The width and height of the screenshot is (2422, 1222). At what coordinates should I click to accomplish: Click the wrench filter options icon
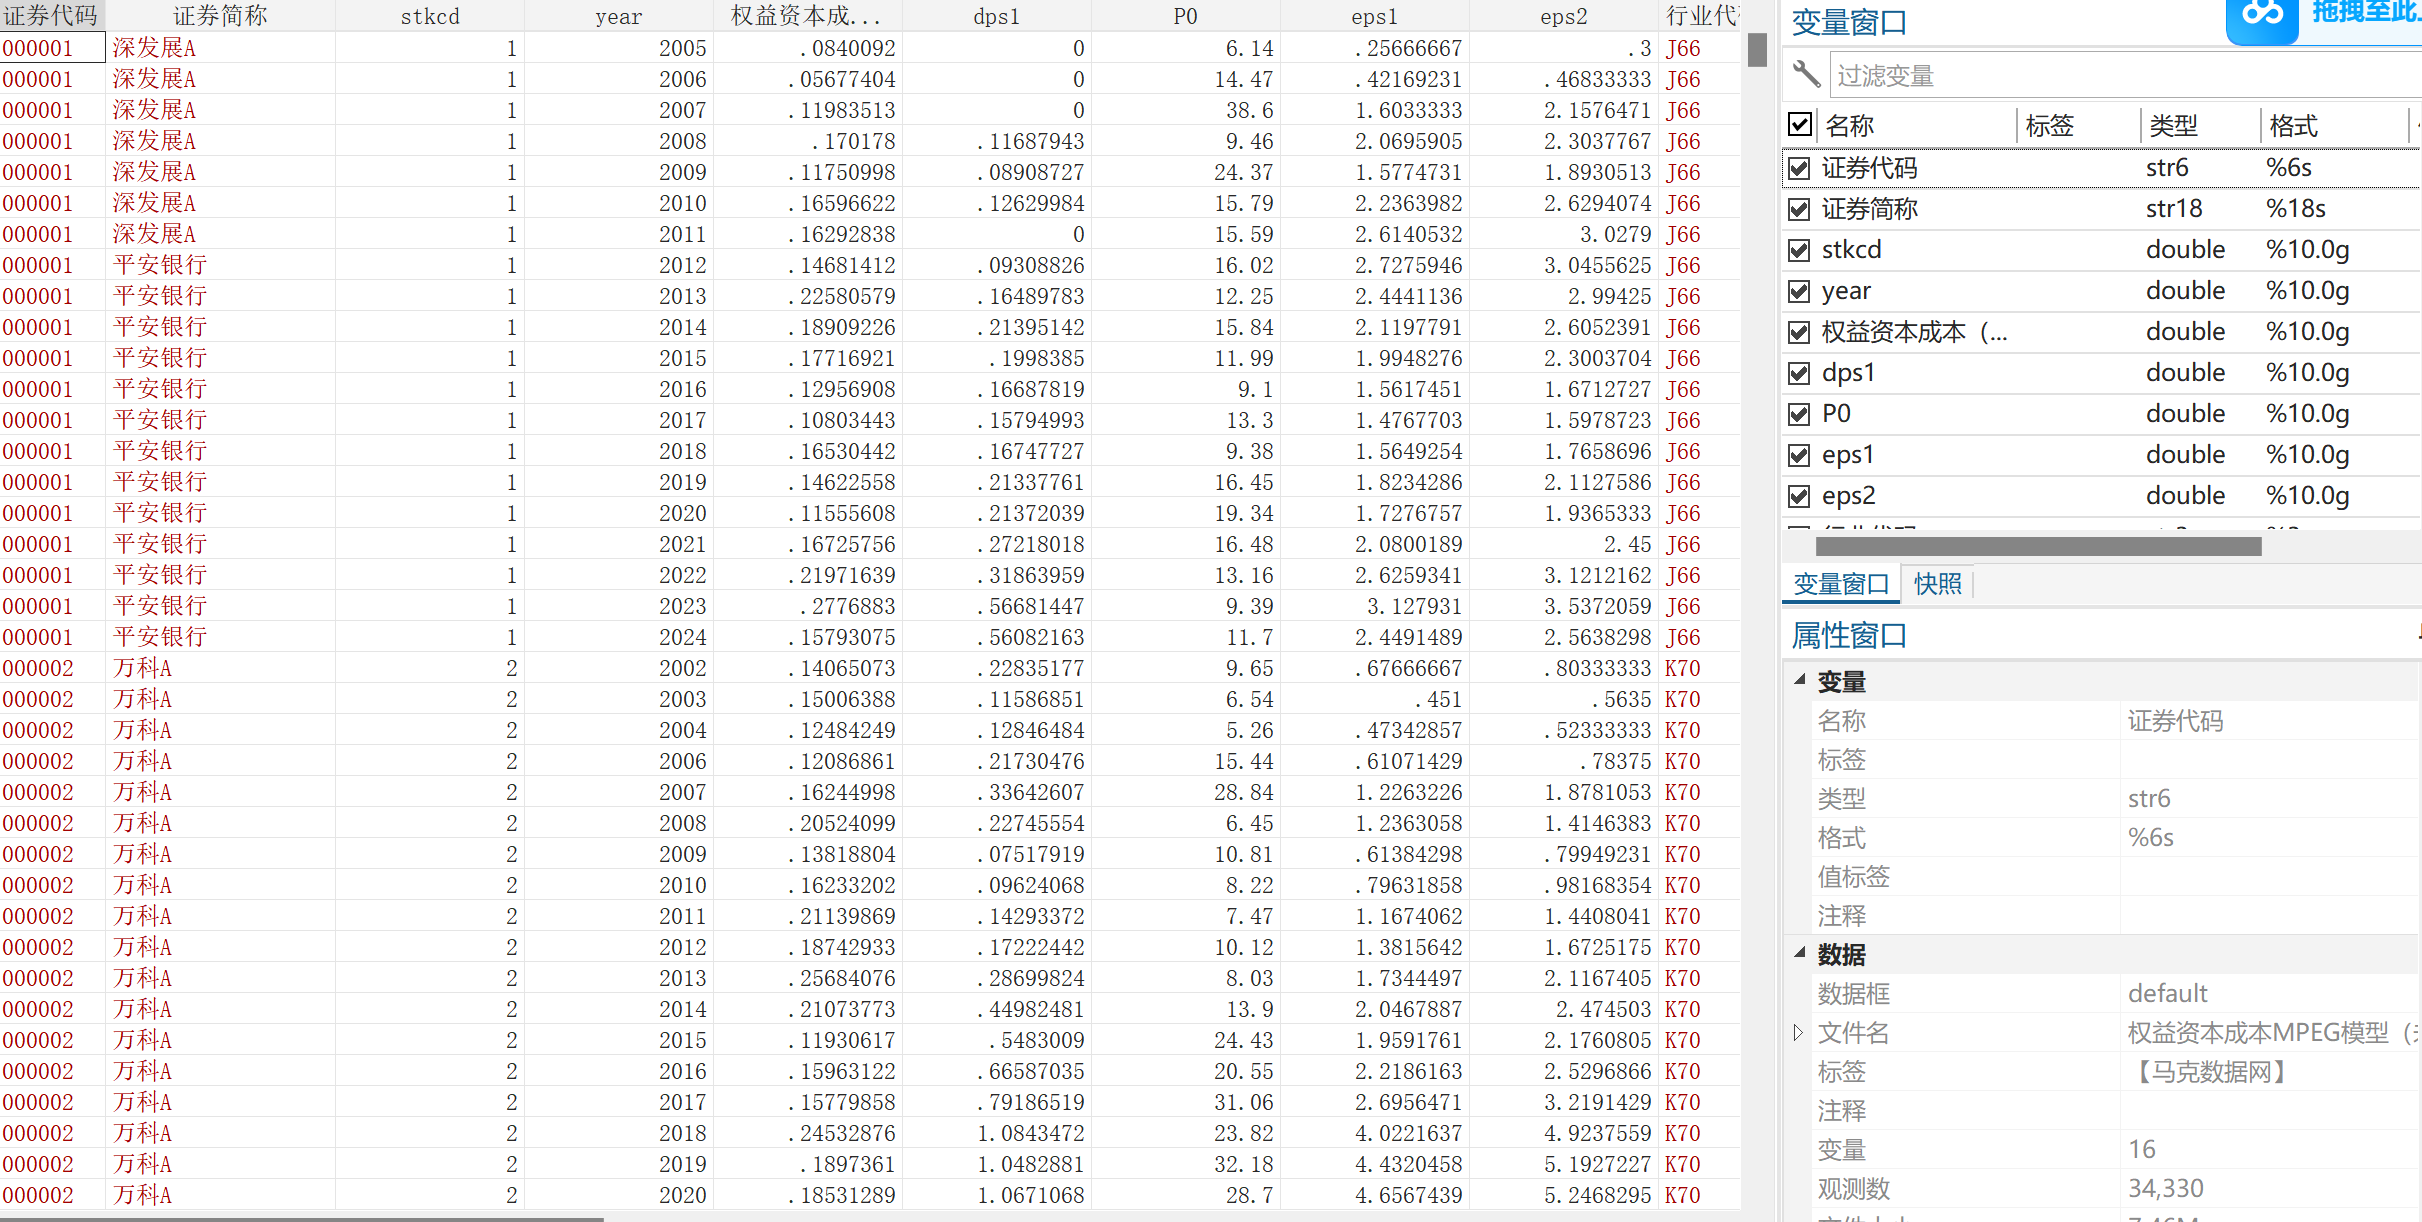click(x=1805, y=75)
